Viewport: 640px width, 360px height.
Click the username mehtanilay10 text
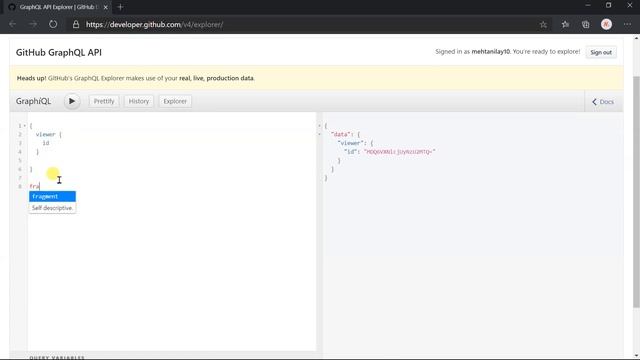(491, 52)
